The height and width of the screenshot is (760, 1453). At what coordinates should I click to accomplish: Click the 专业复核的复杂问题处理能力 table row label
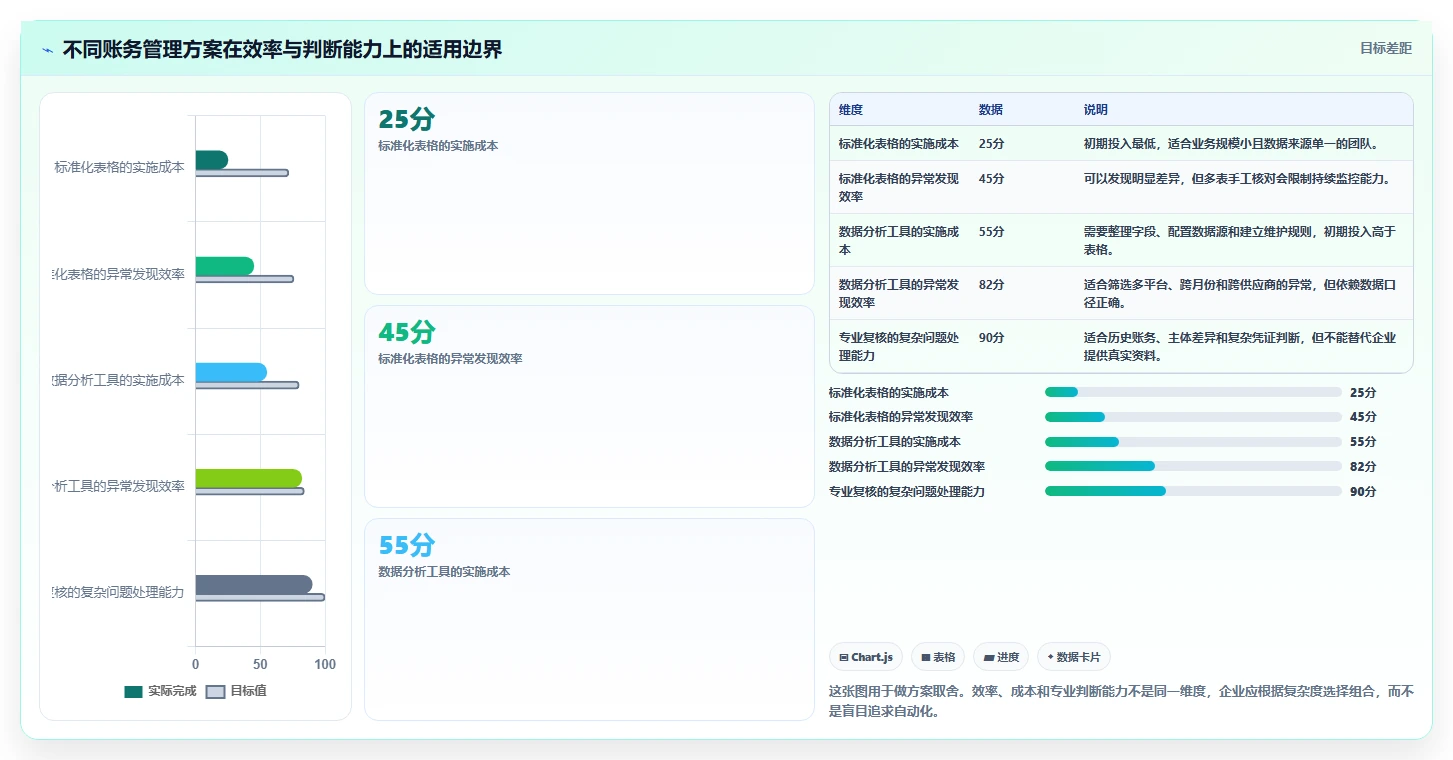pyautogui.click(x=899, y=347)
